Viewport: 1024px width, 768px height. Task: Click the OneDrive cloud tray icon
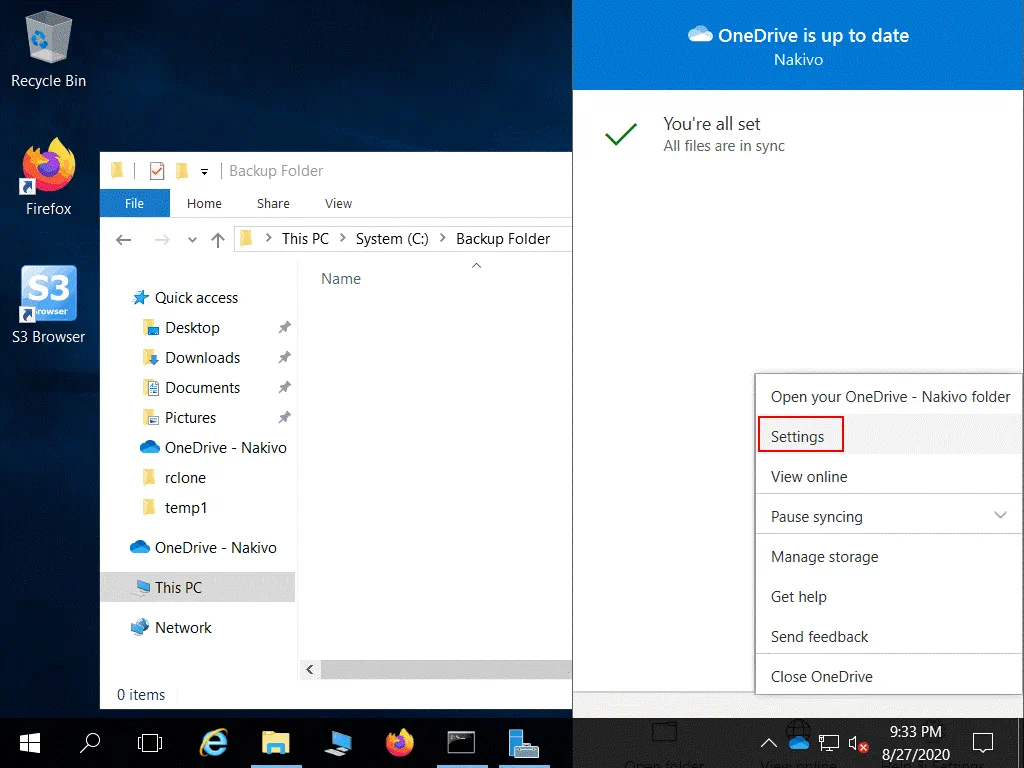tap(798, 742)
